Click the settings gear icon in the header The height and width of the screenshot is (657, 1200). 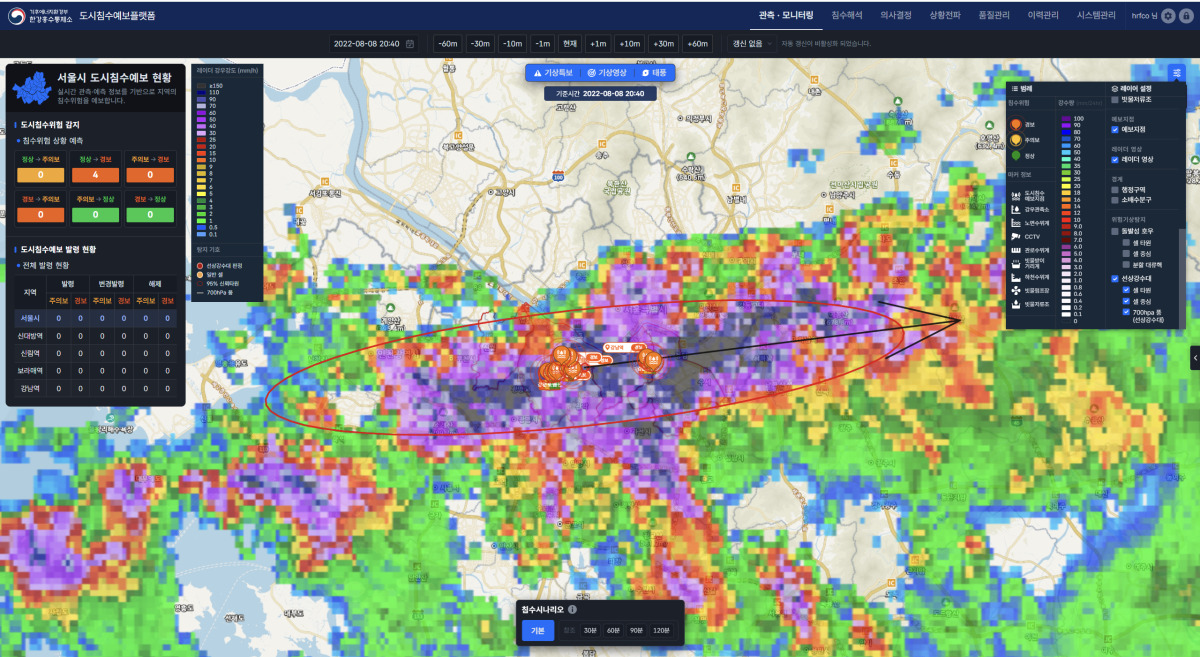1168,16
